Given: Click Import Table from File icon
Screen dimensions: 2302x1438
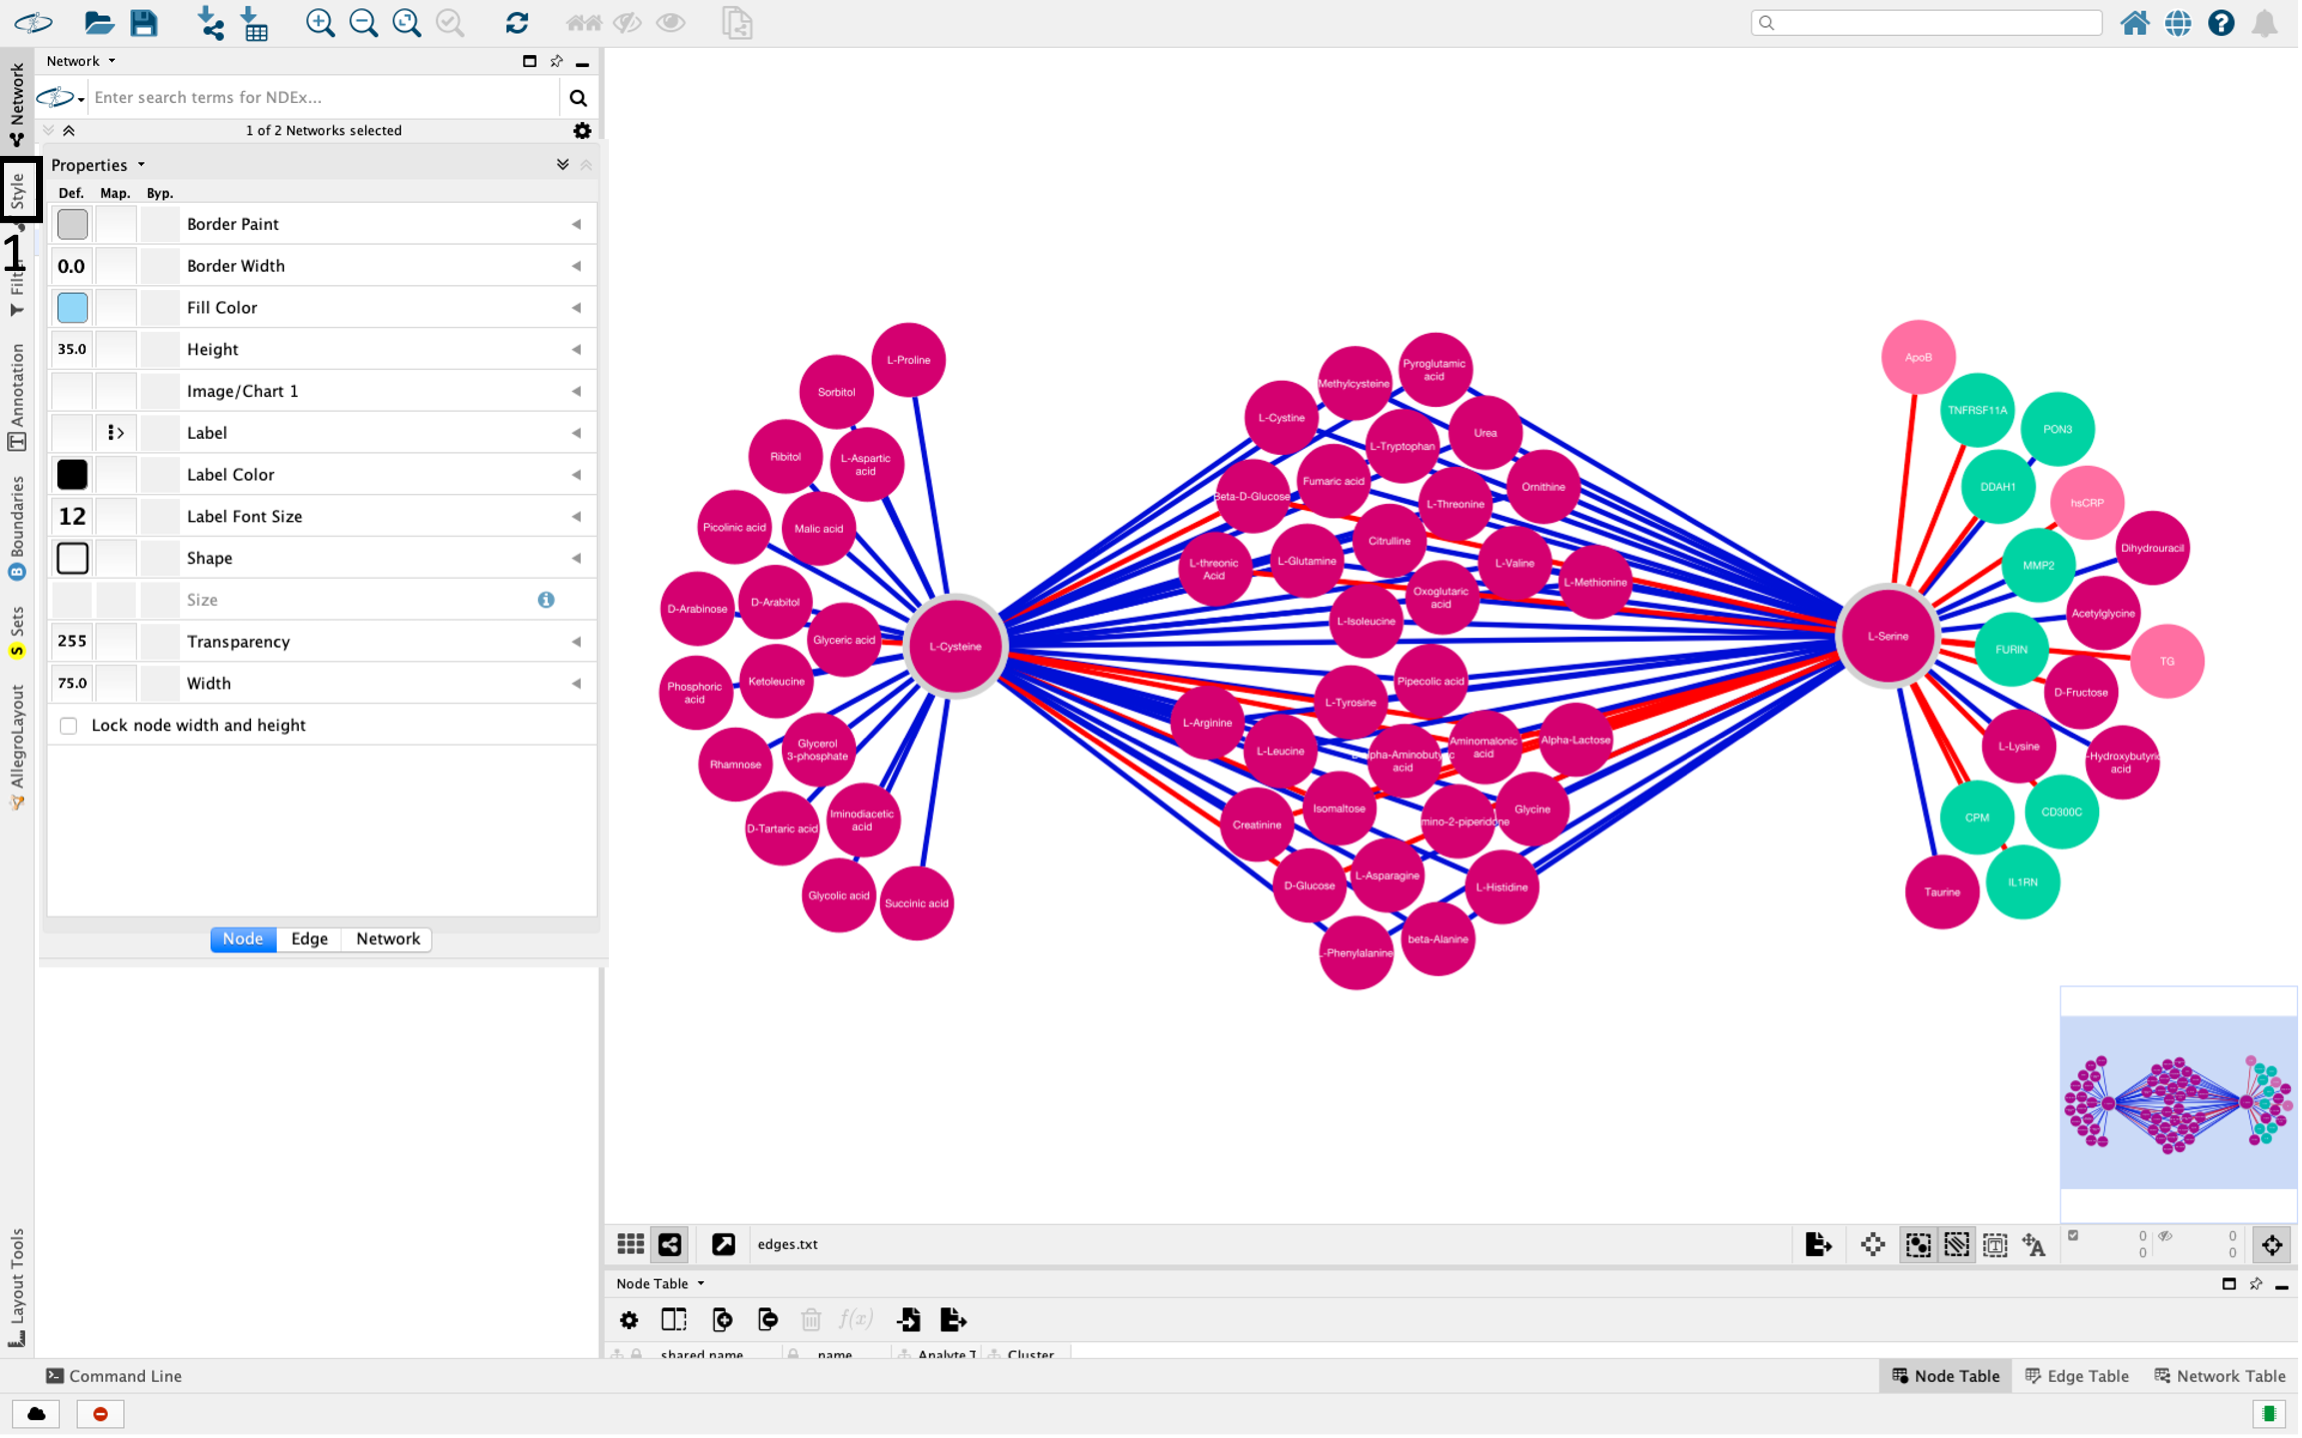Looking at the screenshot, I should 255,22.
